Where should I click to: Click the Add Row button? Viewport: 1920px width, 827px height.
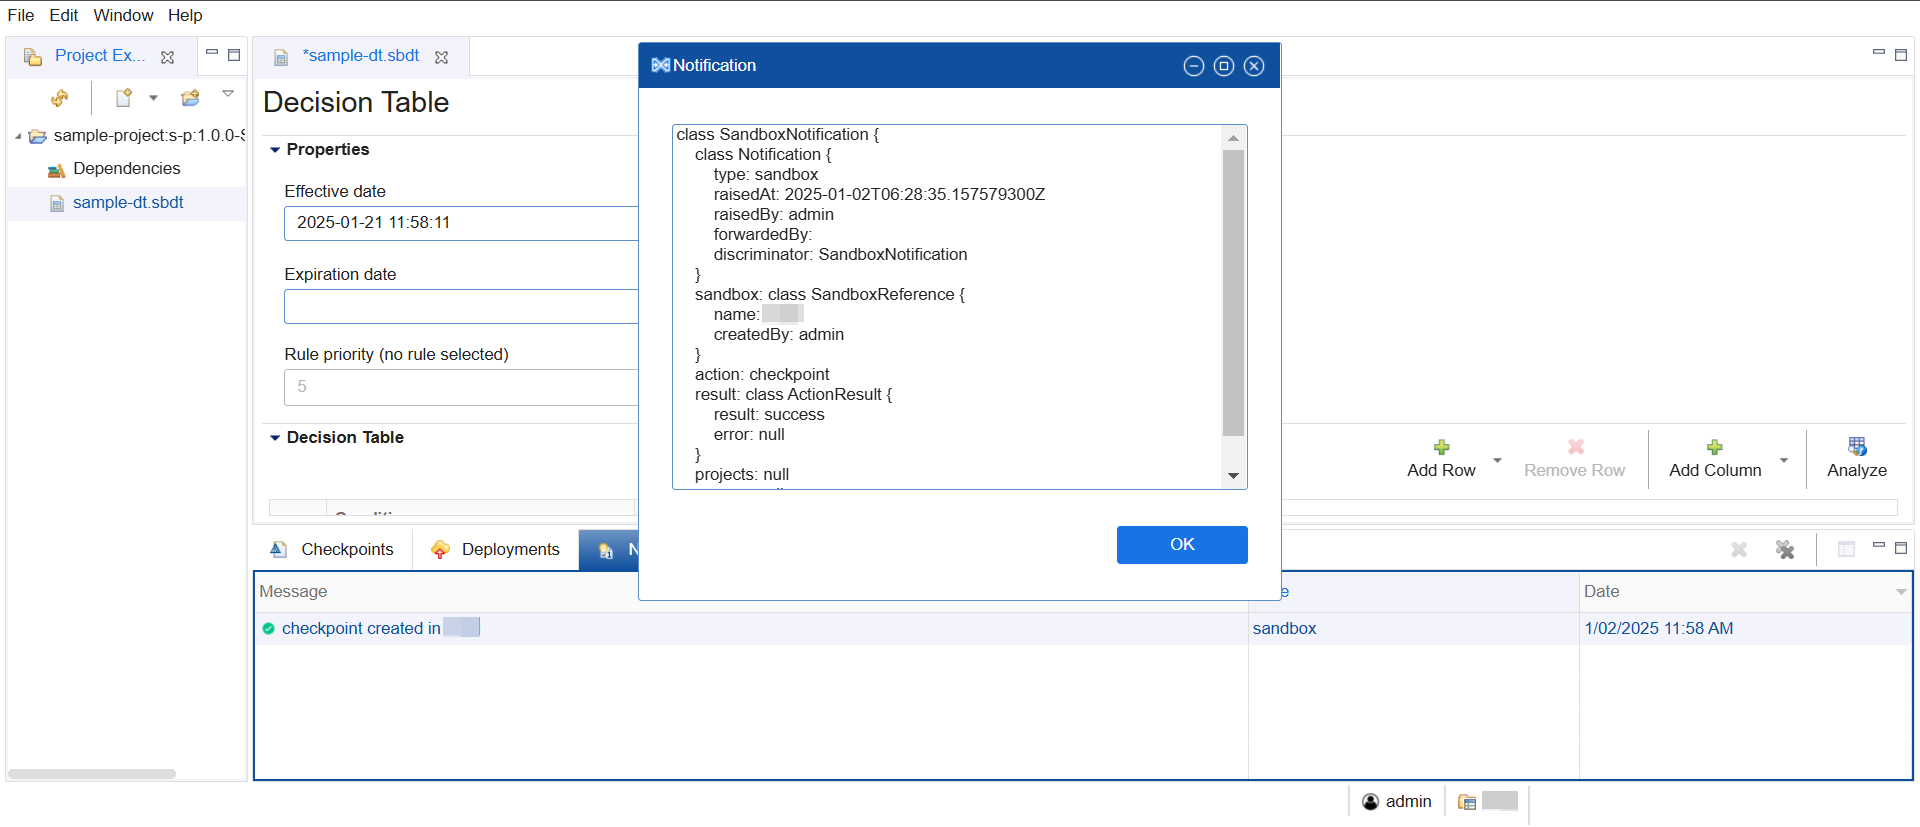(x=1441, y=459)
